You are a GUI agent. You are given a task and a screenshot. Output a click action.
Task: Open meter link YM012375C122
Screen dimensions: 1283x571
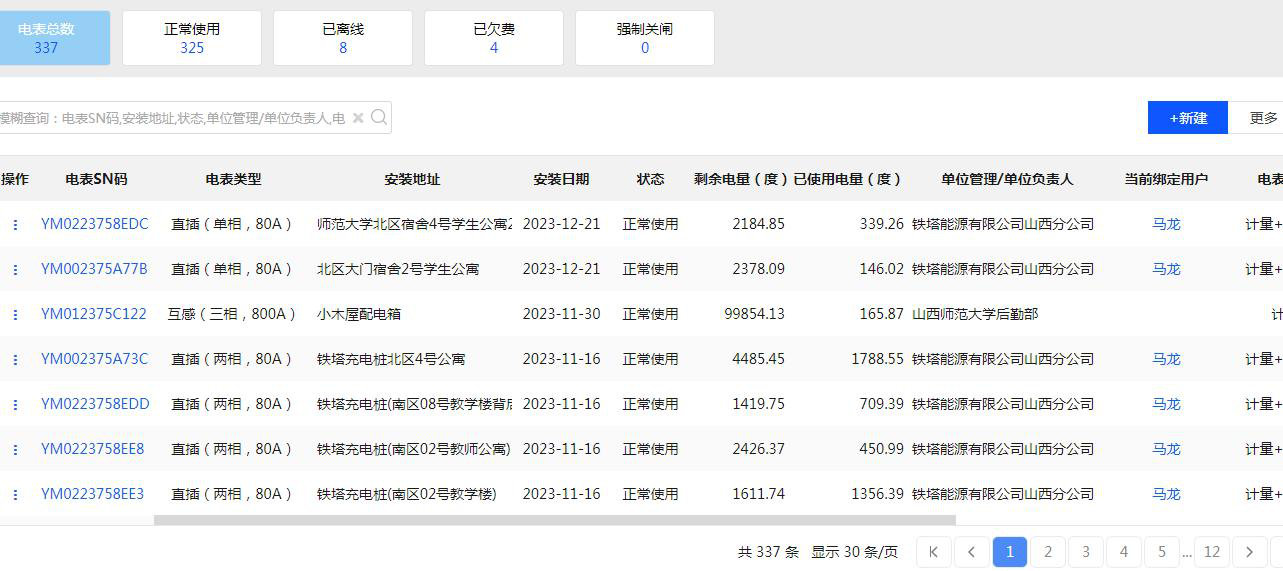coord(94,314)
